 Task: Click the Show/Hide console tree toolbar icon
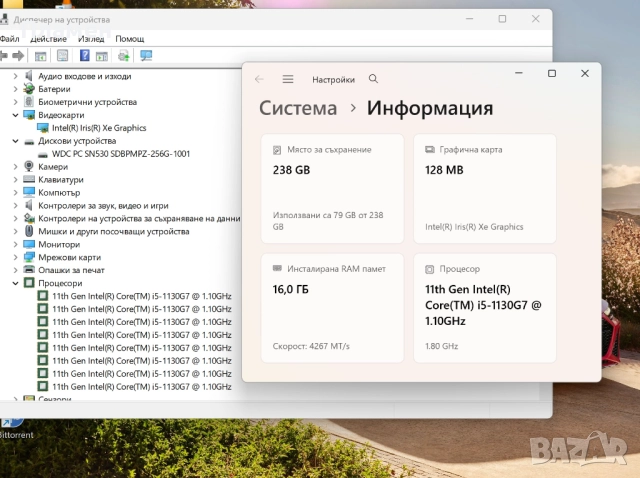[x=40, y=56]
